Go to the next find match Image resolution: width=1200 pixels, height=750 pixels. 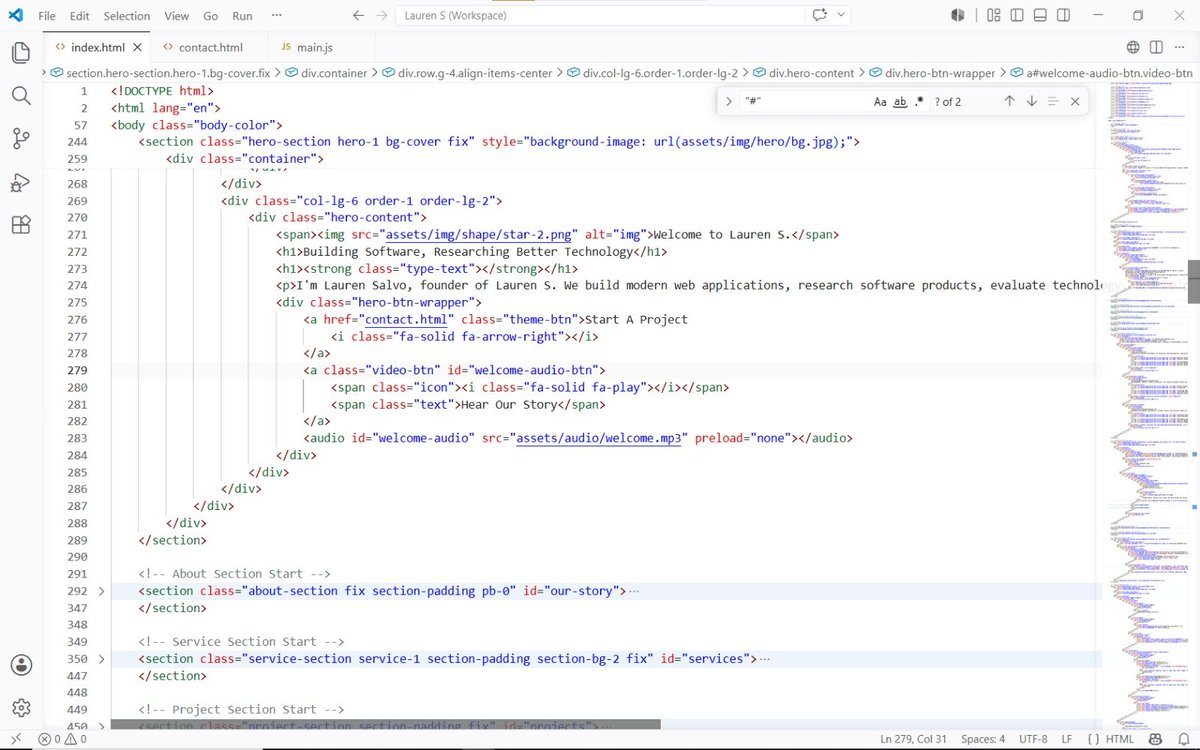1031,101
